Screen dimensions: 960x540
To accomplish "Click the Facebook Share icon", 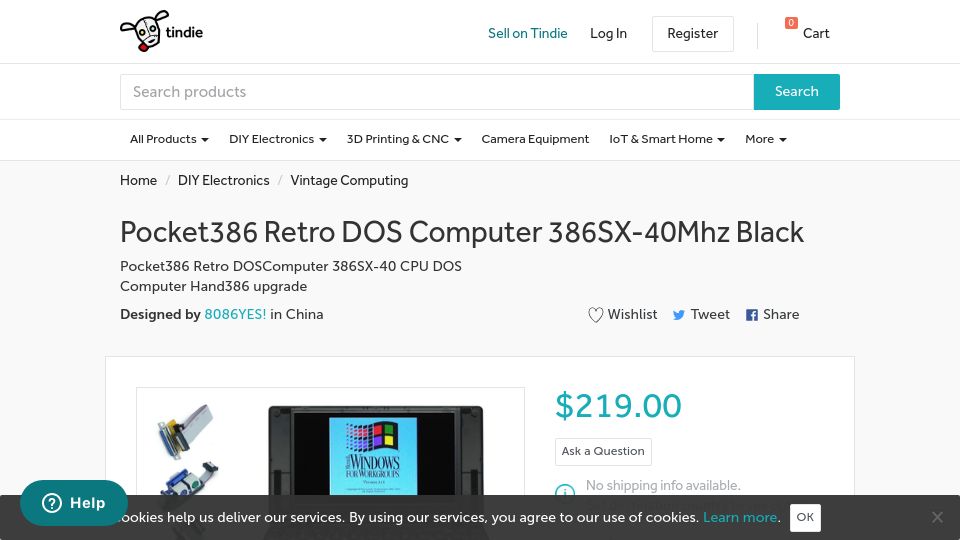I will click(752, 315).
